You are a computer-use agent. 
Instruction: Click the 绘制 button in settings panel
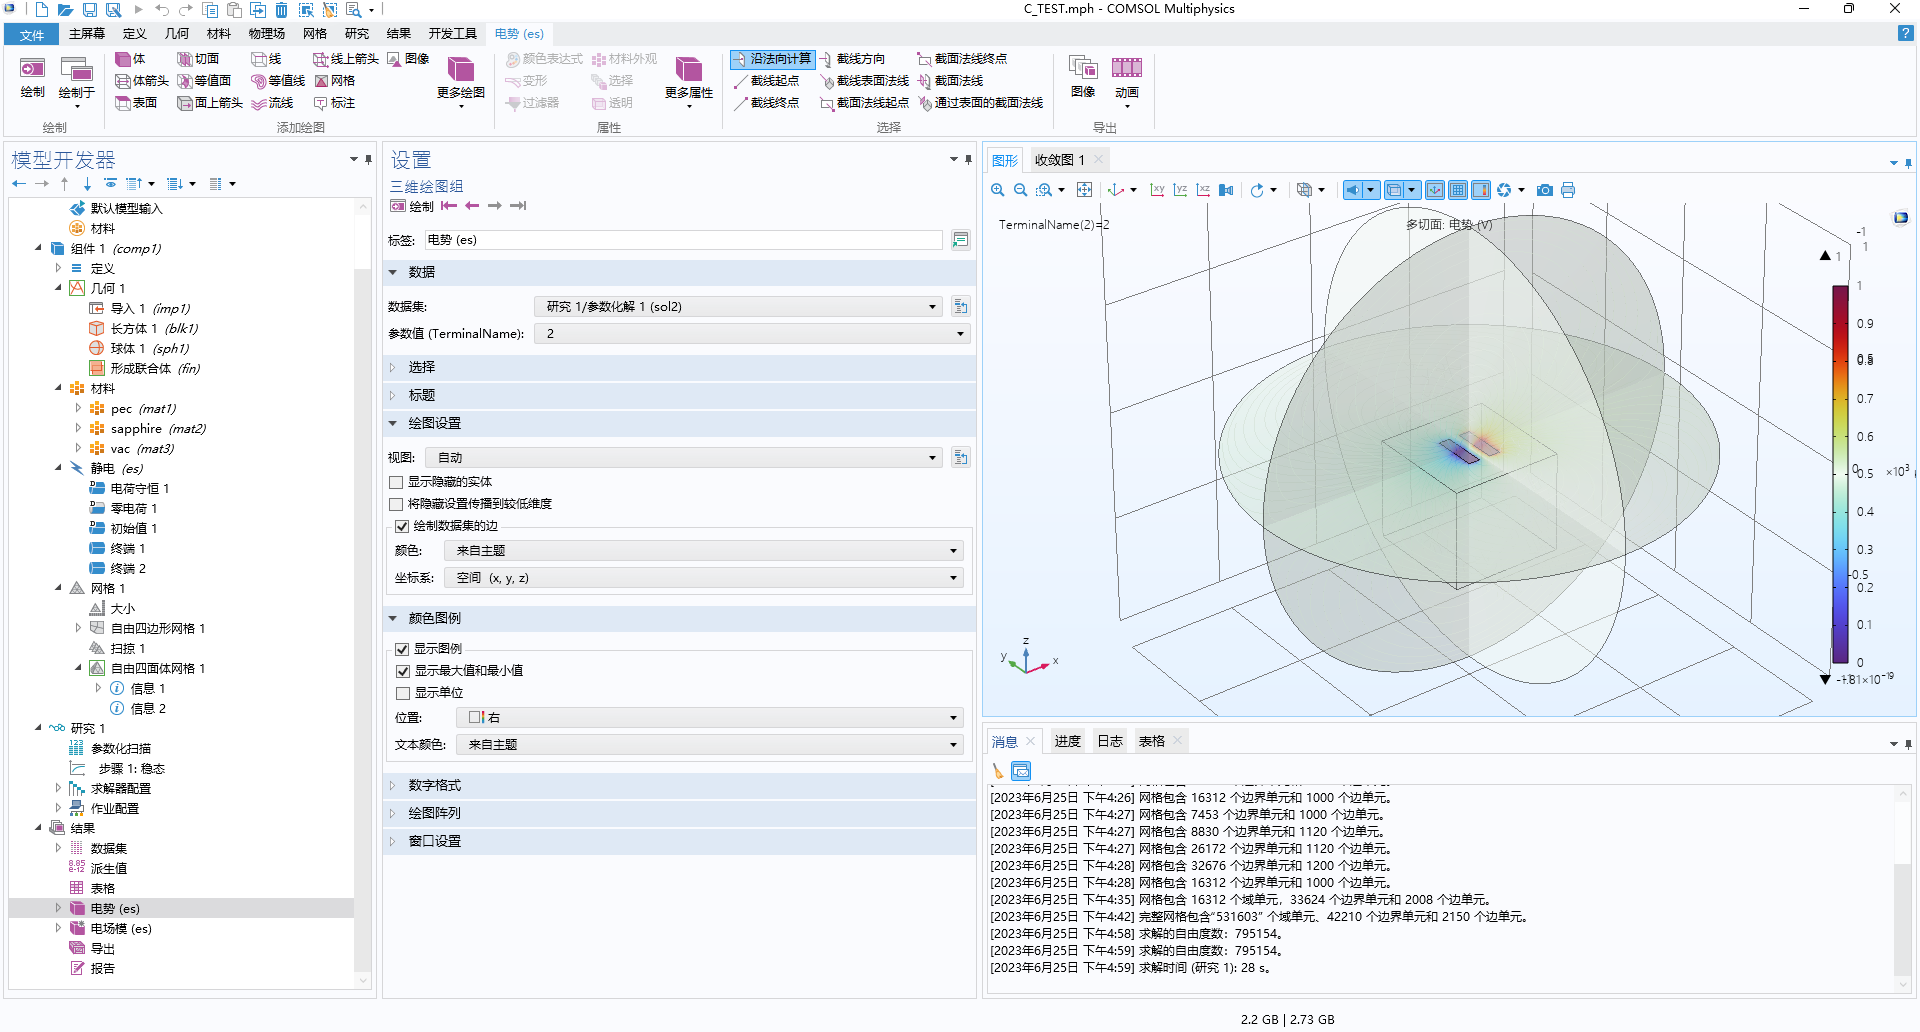pos(412,206)
